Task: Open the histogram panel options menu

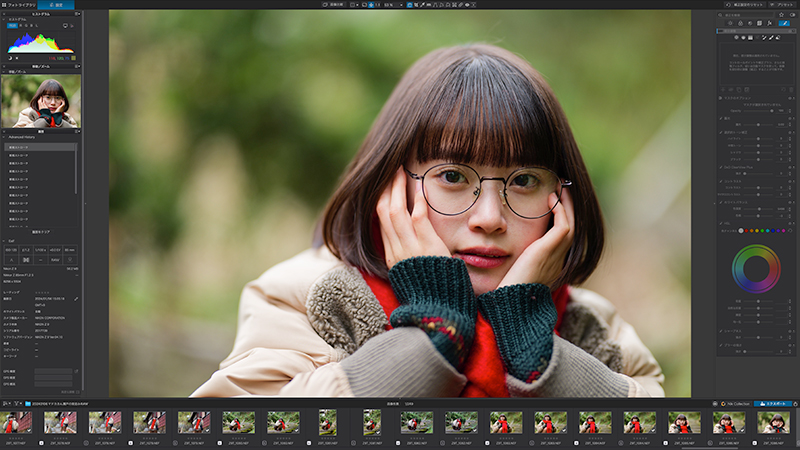Action: click(x=78, y=14)
